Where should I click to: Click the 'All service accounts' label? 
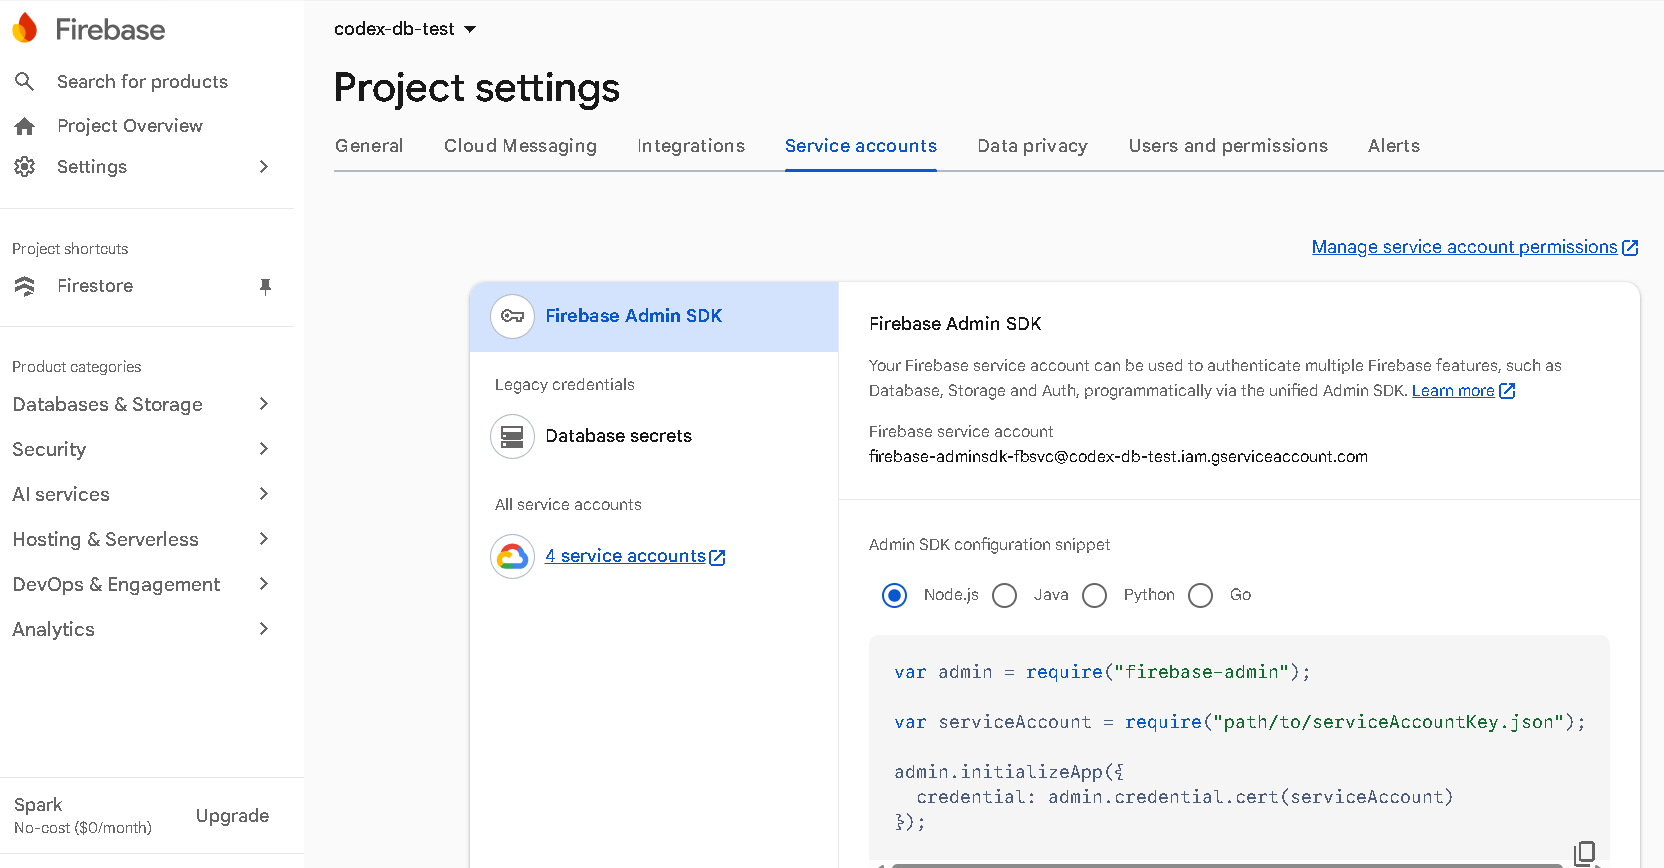[x=568, y=505]
